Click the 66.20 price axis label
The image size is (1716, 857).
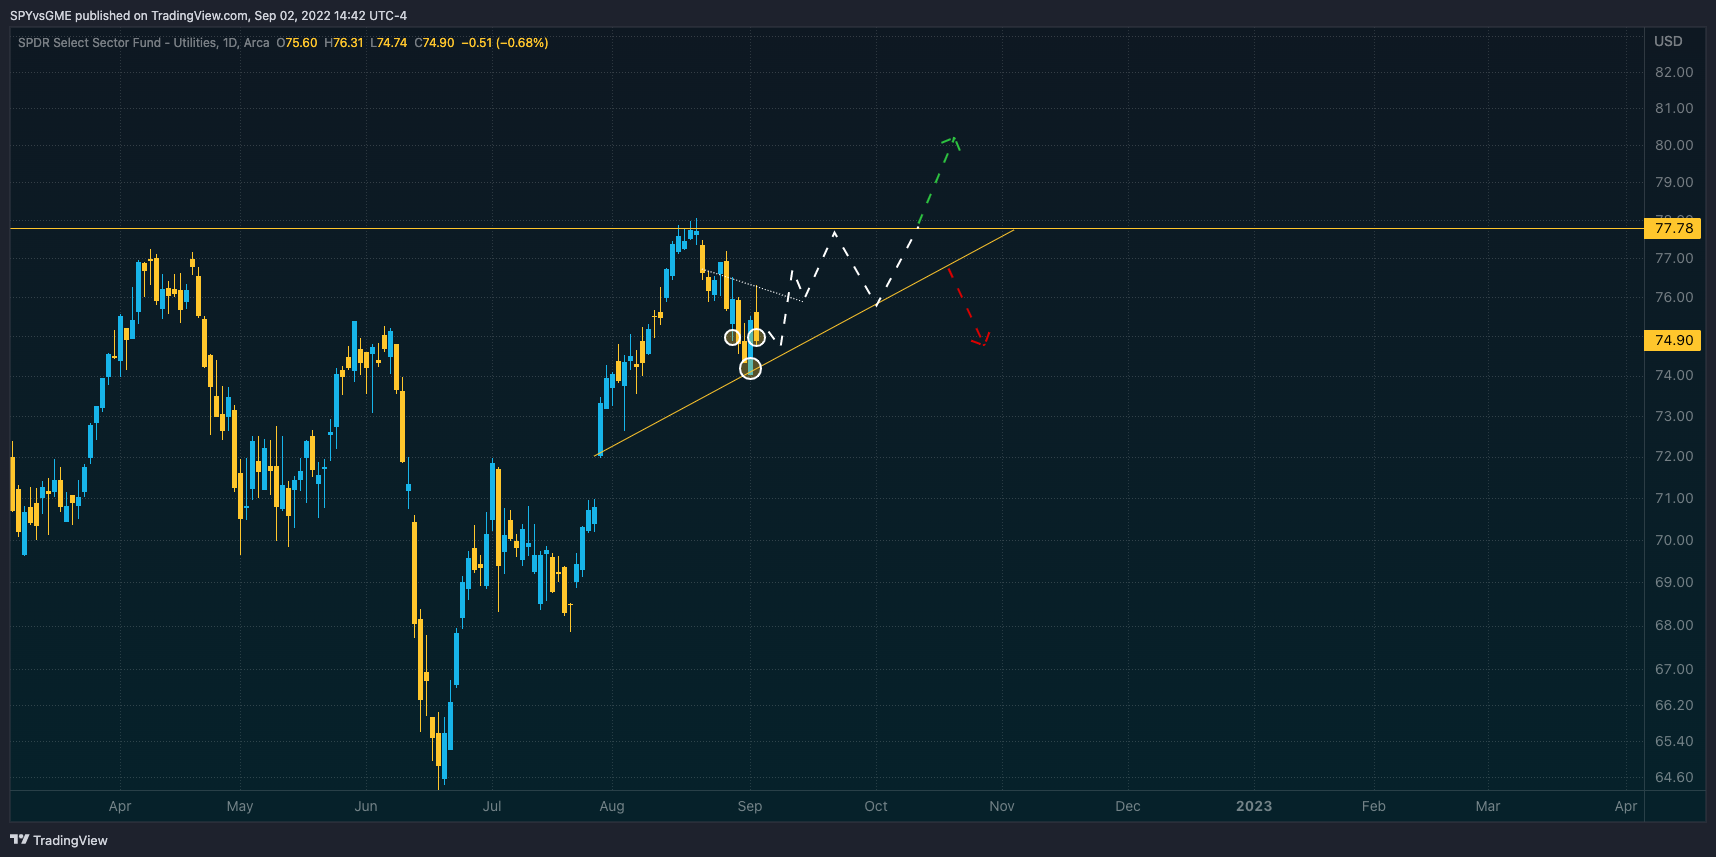coord(1674,705)
